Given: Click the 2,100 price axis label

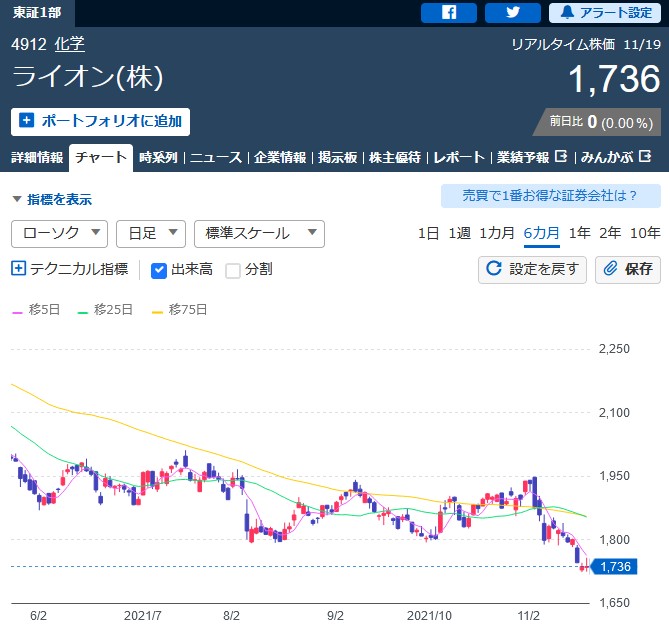Looking at the screenshot, I should pyautogui.click(x=614, y=413).
